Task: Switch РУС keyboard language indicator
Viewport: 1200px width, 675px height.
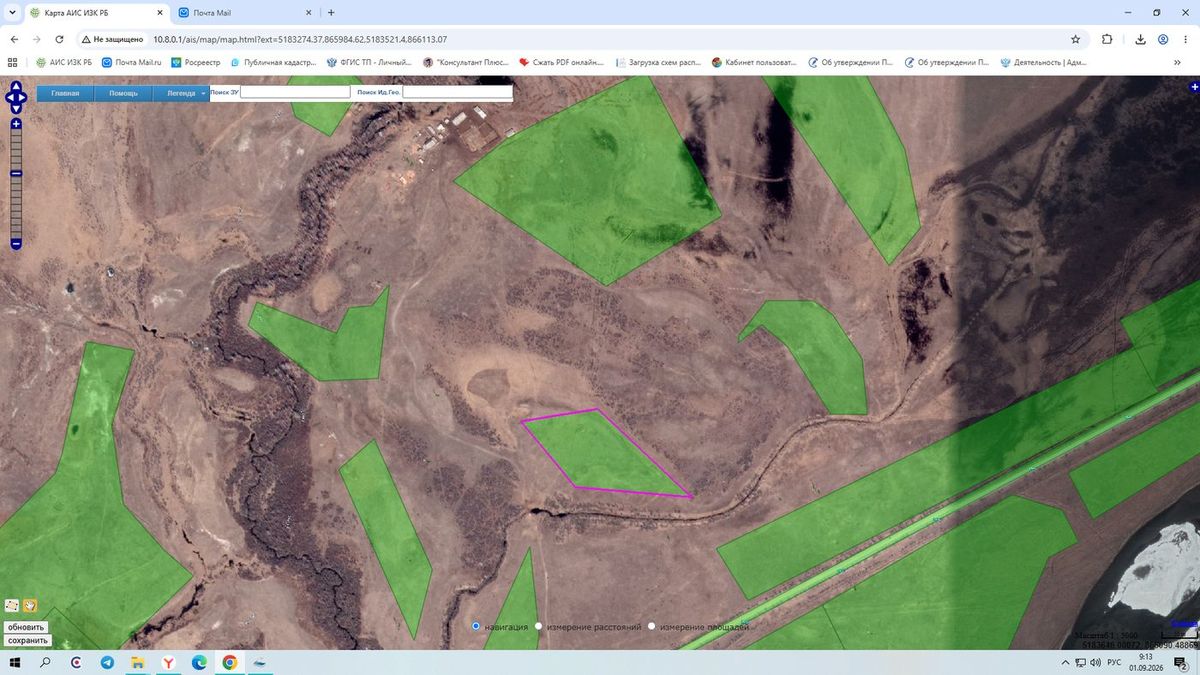Action: 1113,662
